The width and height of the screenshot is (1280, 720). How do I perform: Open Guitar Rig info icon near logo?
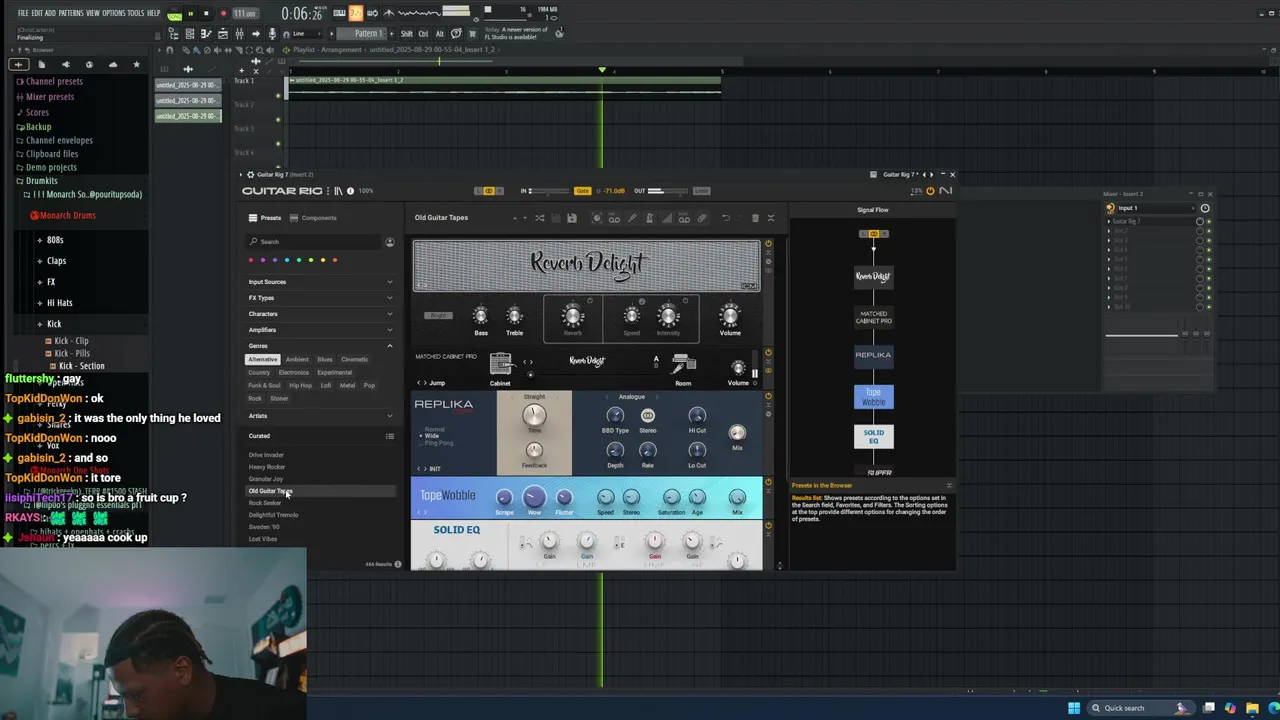pyautogui.click(x=350, y=191)
